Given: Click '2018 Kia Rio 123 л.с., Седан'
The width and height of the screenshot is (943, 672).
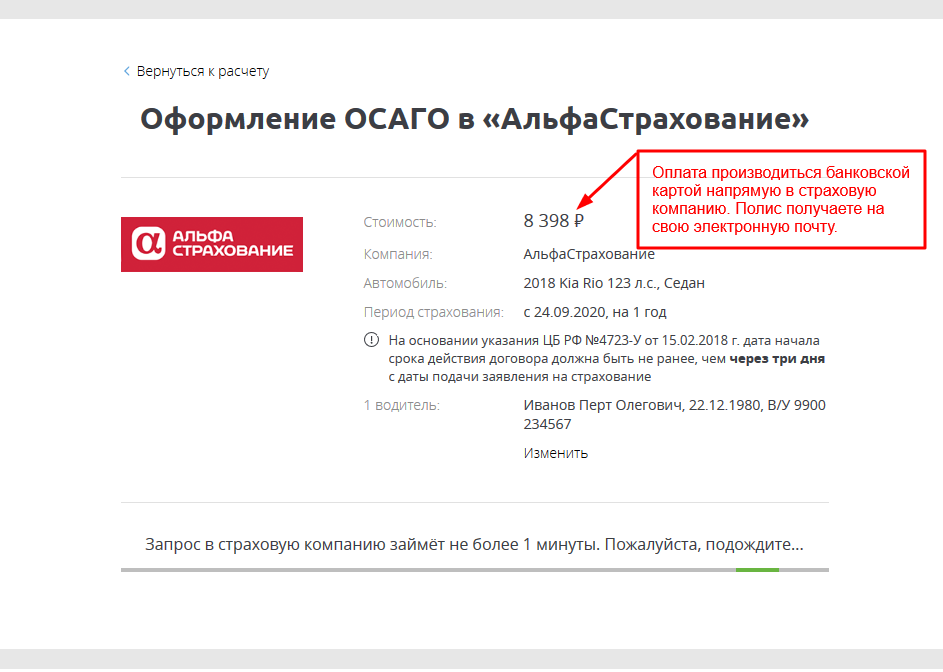Looking at the screenshot, I should point(614,283).
